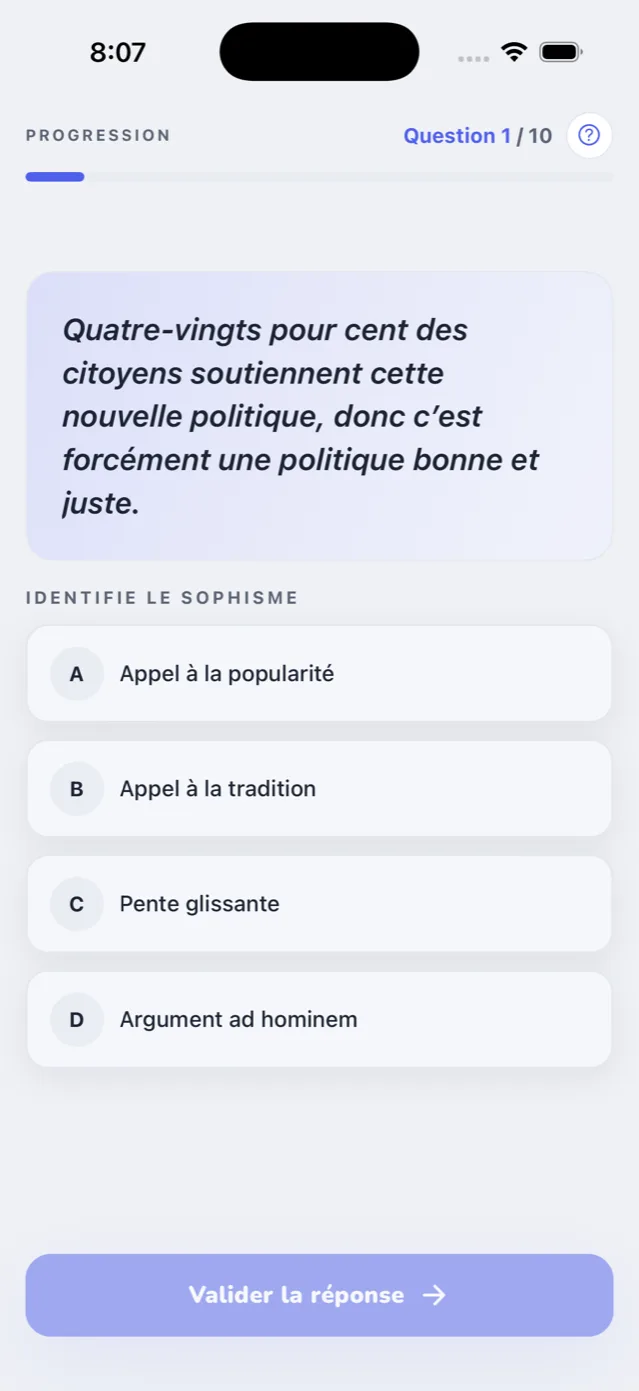Click the unfilled grey progress track
The height and width of the screenshot is (1391, 639).
(x=349, y=177)
